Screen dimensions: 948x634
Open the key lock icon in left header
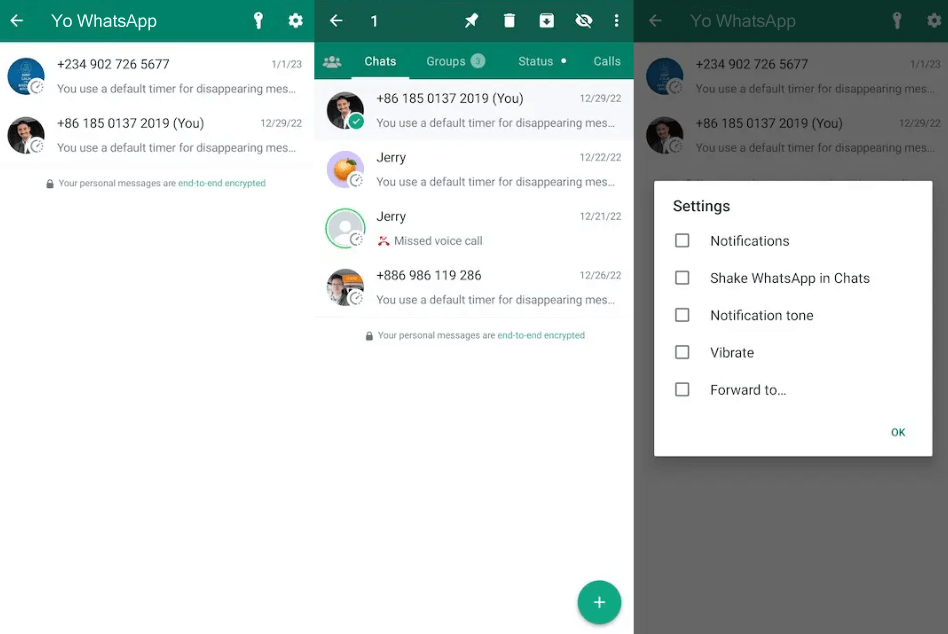pos(258,21)
